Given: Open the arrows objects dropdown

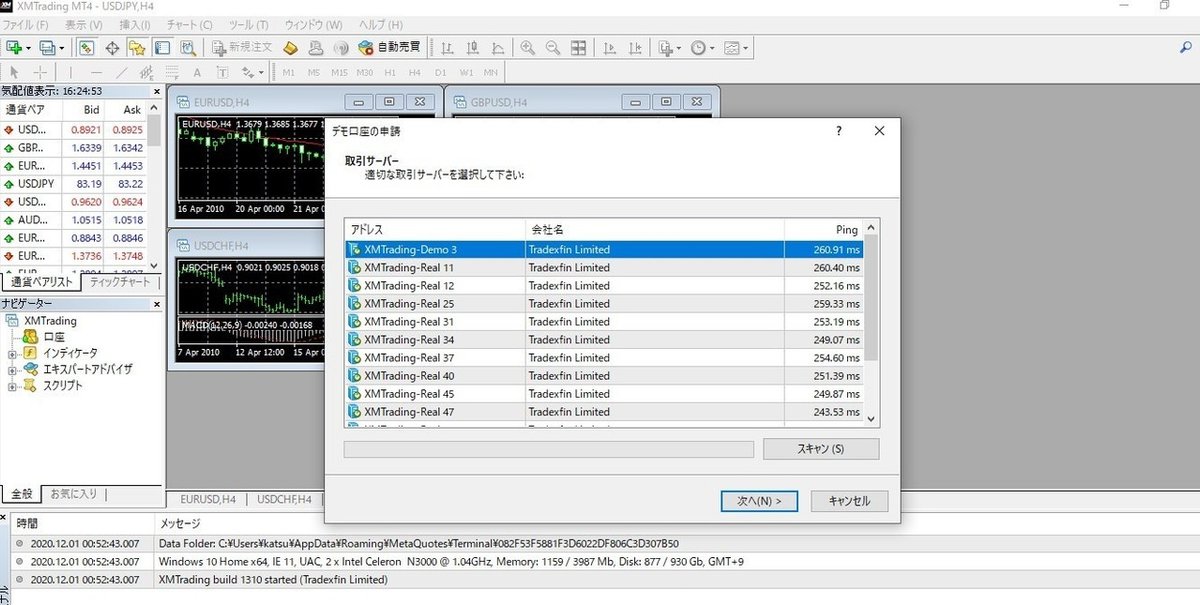Looking at the screenshot, I should pos(252,72).
